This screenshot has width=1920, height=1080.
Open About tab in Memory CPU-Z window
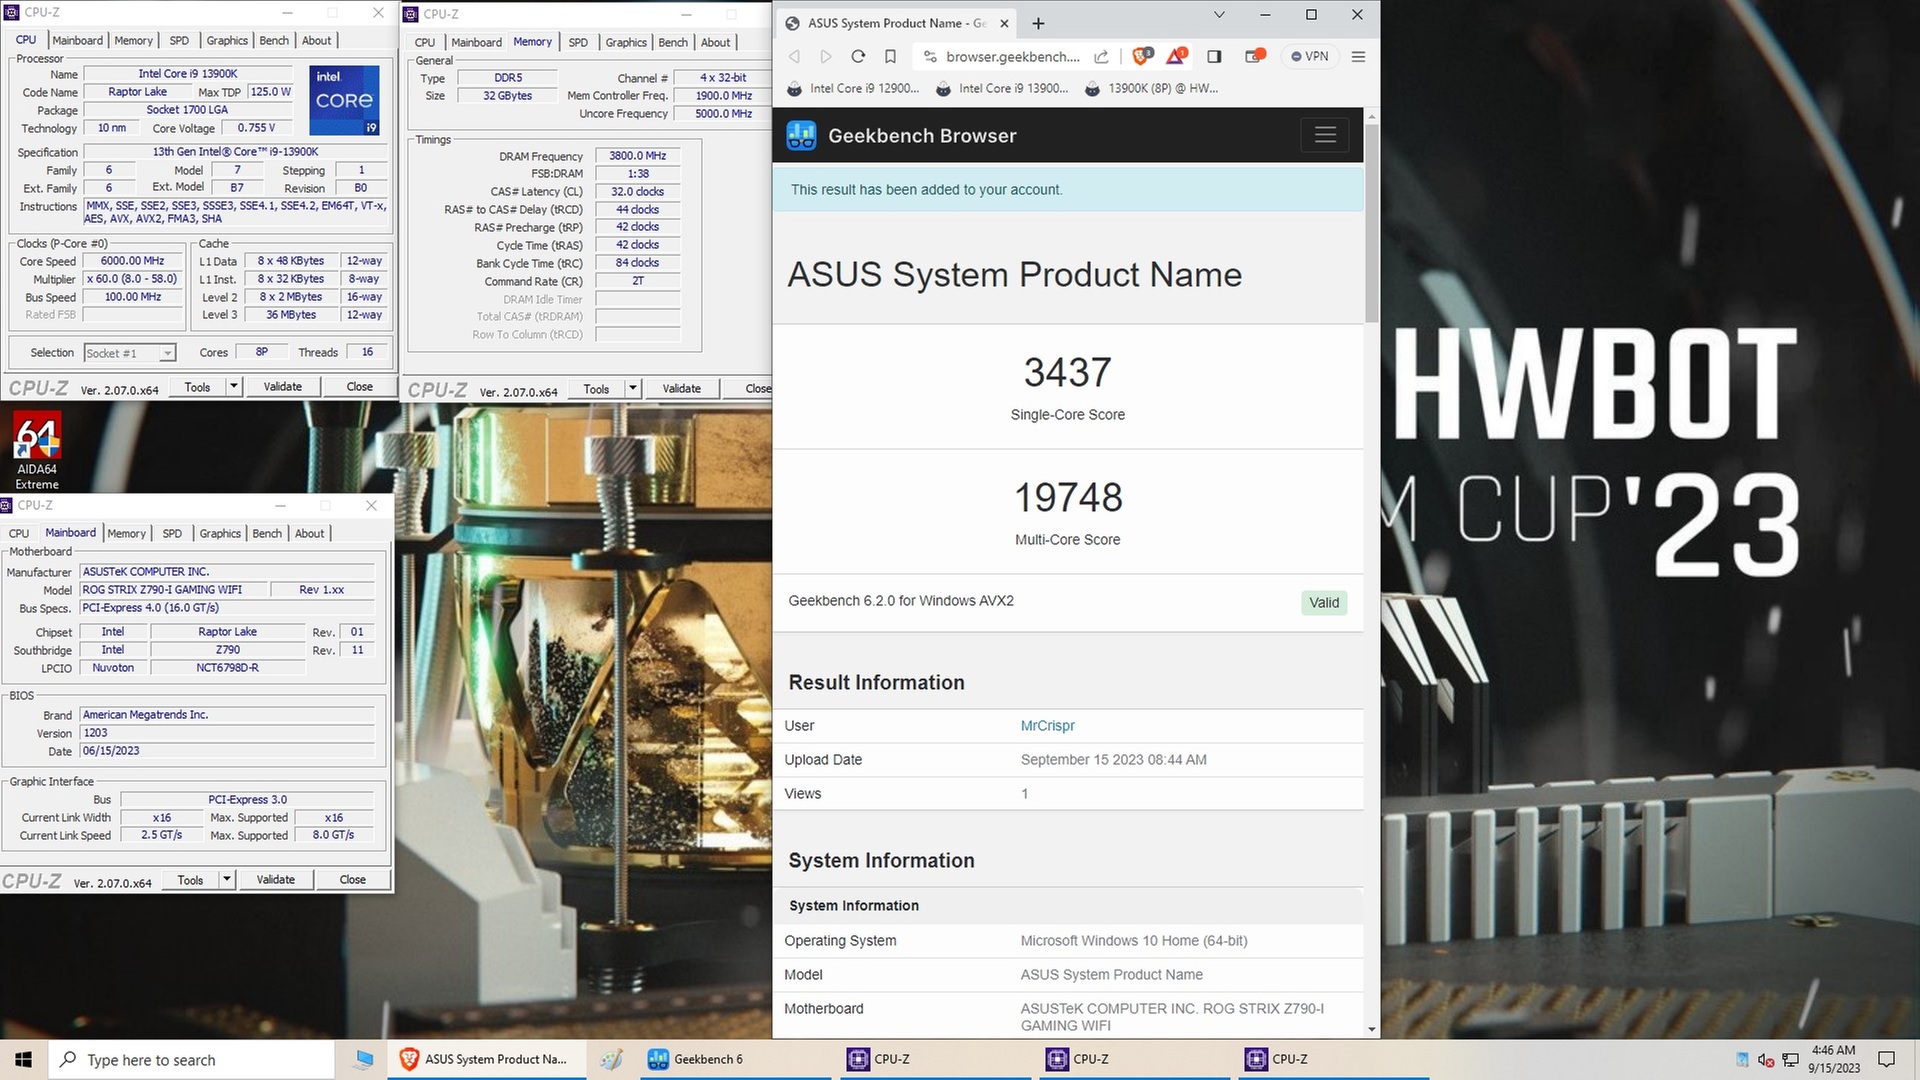(x=715, y=42)
